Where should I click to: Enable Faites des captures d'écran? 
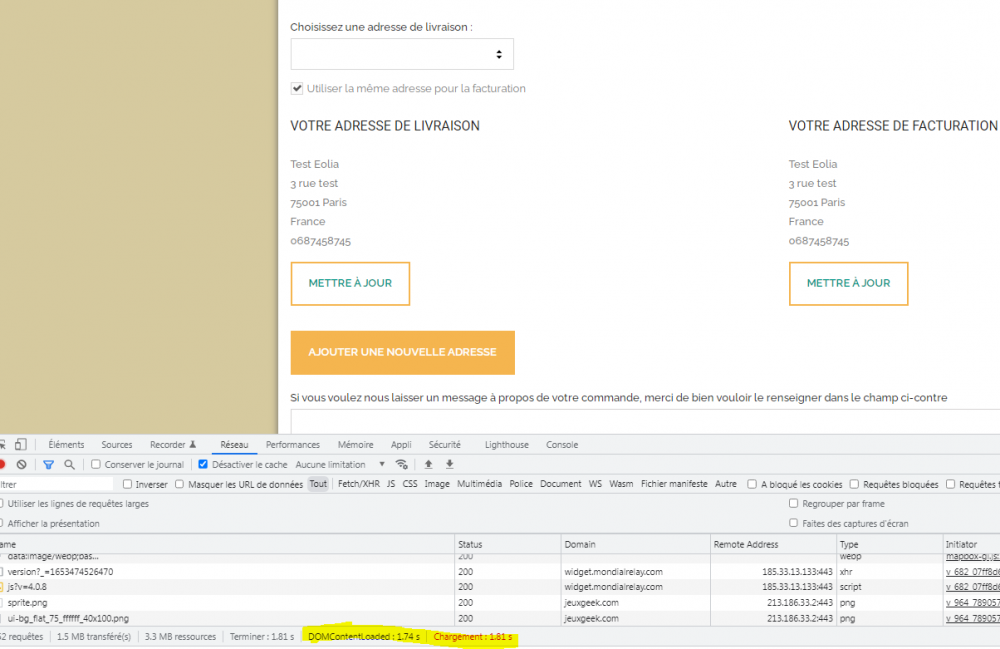[x=793, y=523]
